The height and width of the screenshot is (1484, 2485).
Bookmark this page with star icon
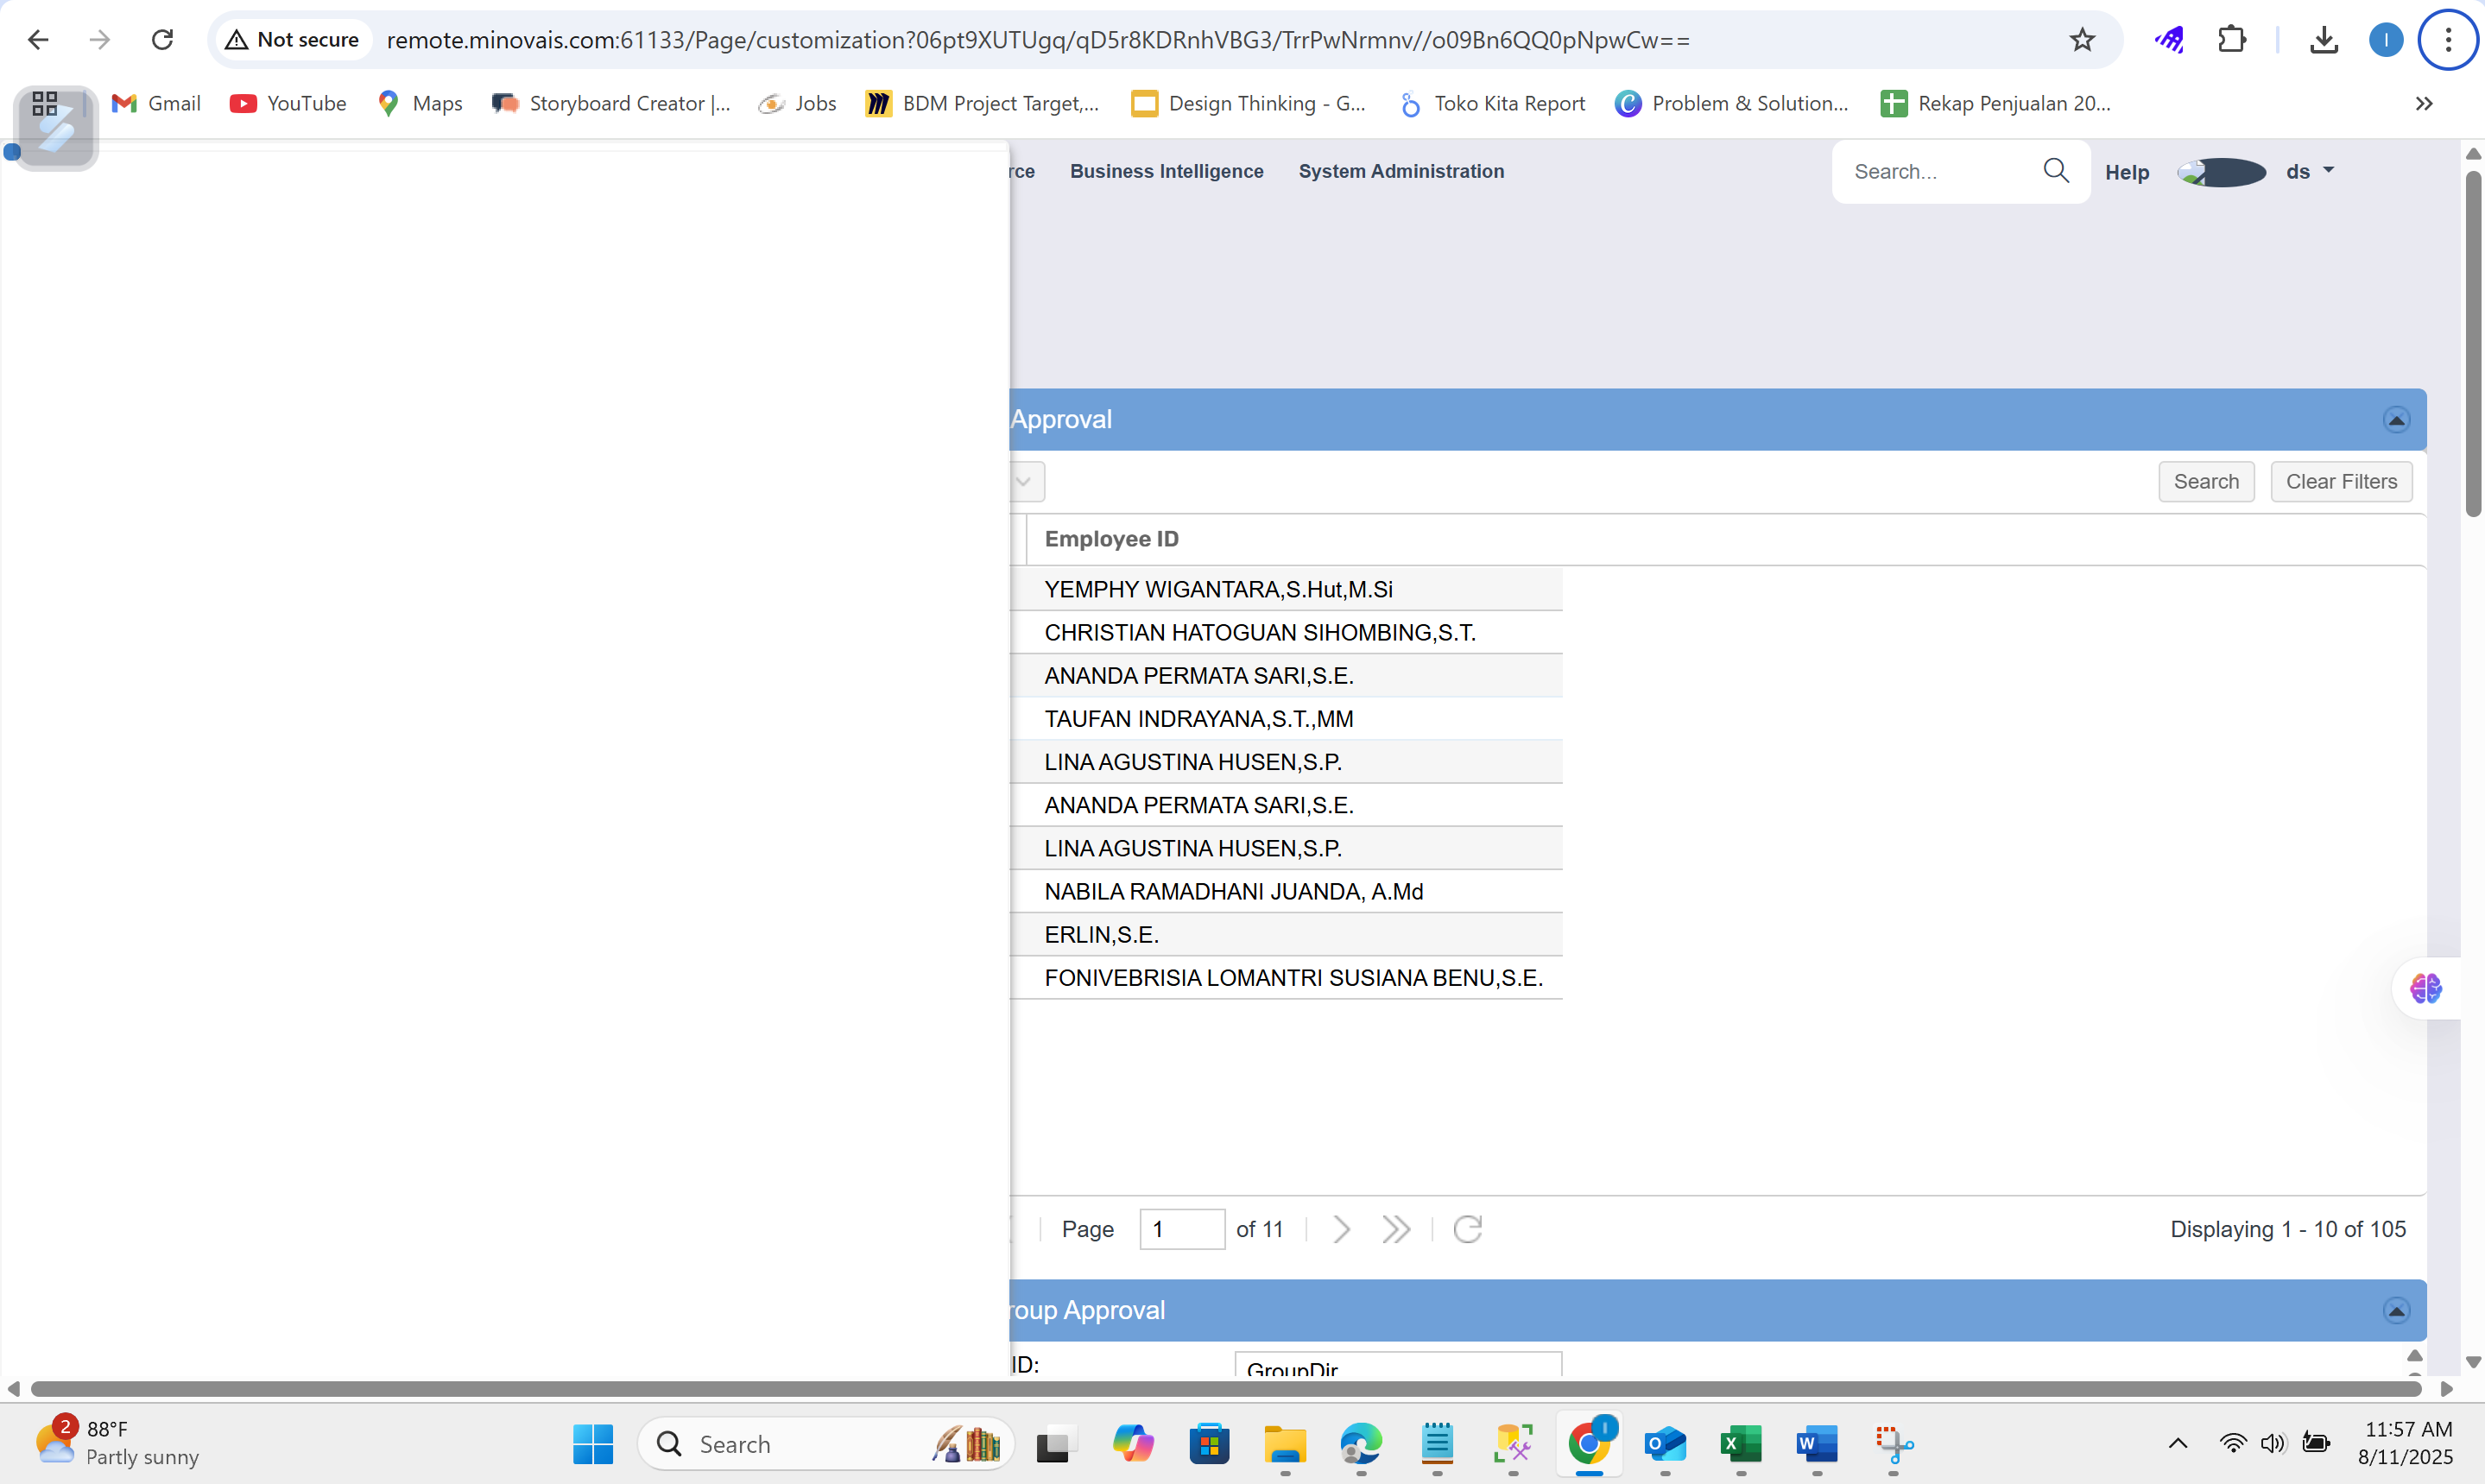(2082, 40)
